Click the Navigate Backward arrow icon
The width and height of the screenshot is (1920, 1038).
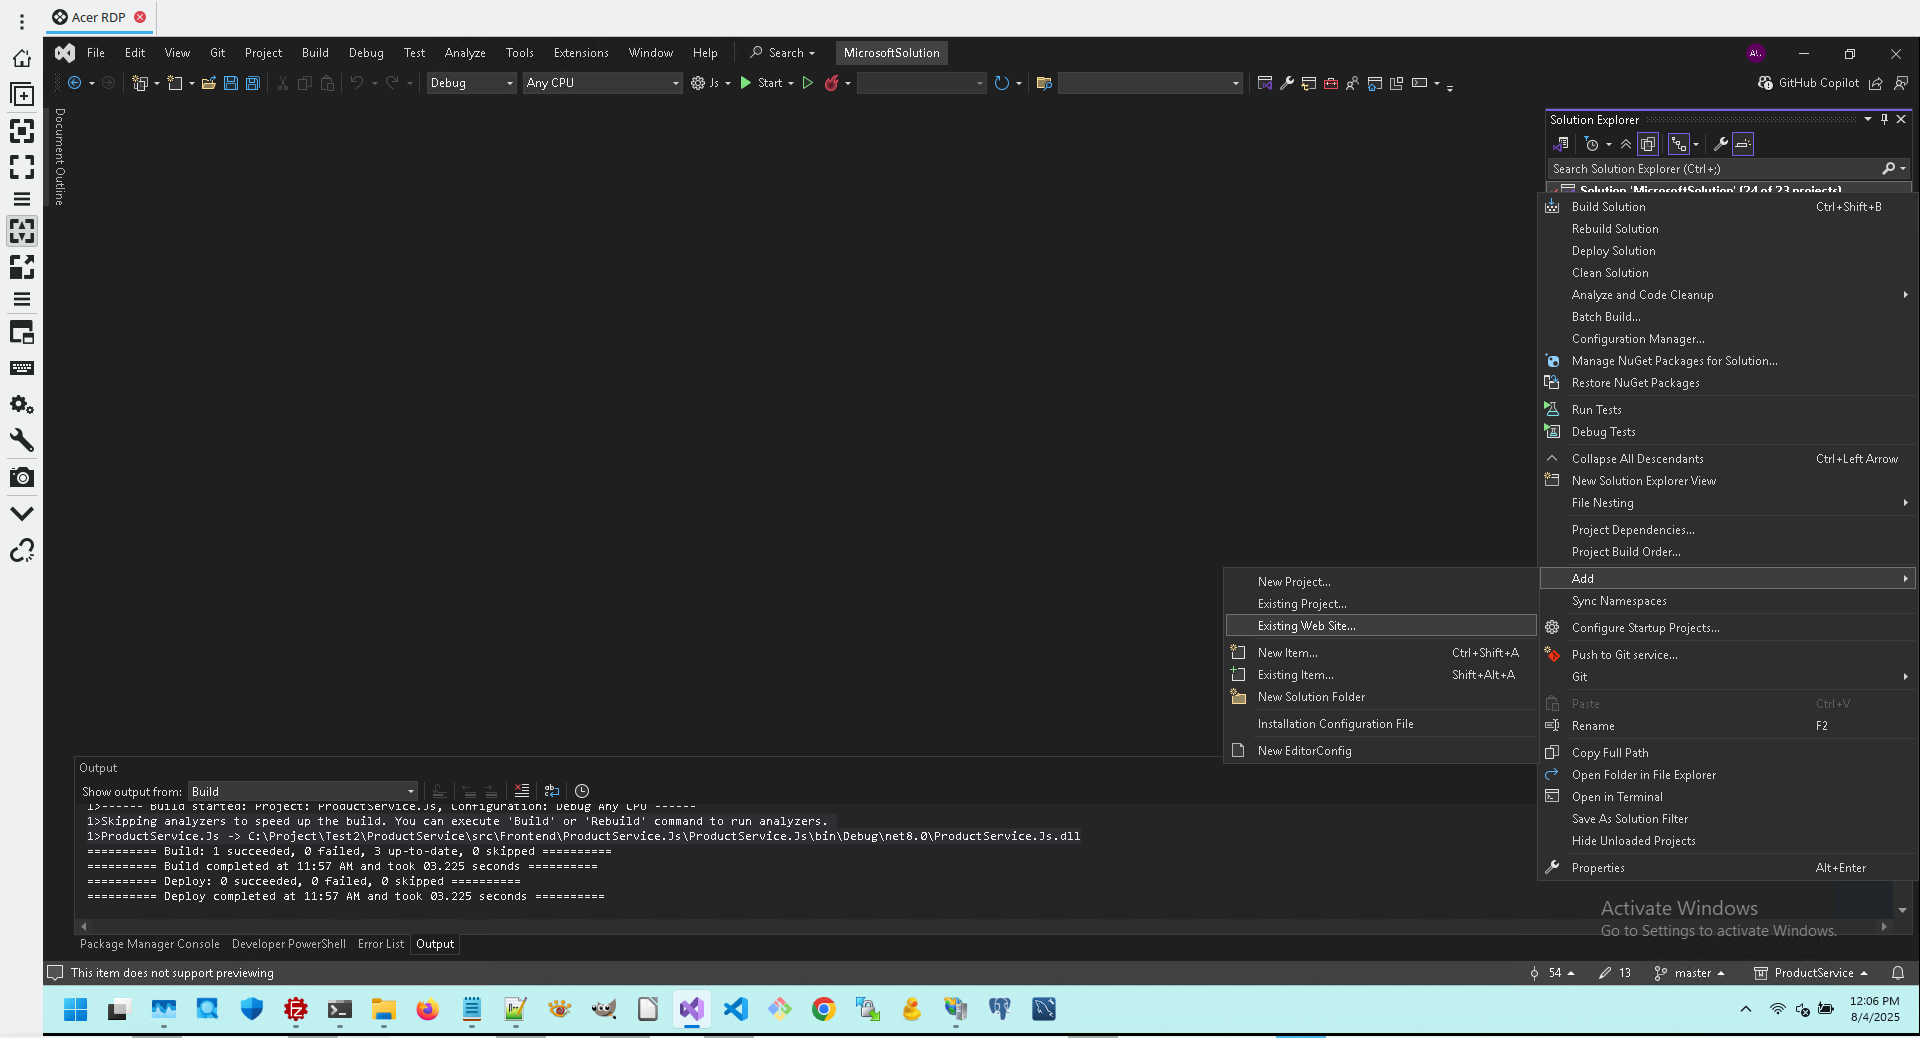(74, 83)
